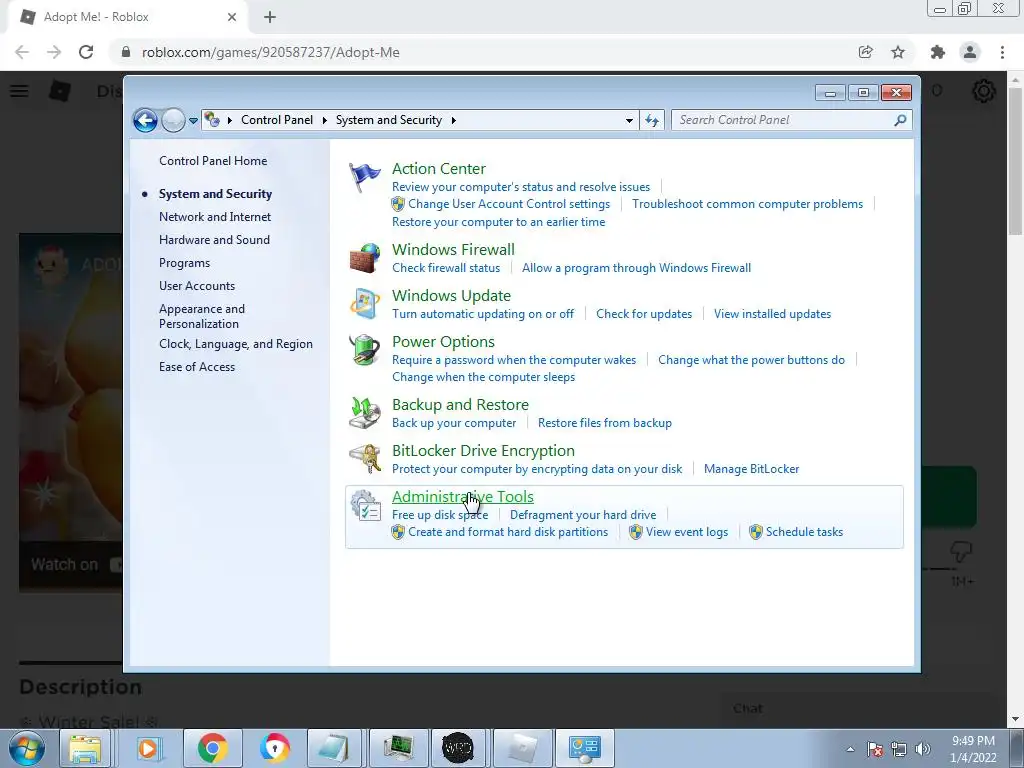The width and height of the screenshot is (1024, 768).
Task: Reload the Roblox page in Chrome
Action: pos(86,52)
